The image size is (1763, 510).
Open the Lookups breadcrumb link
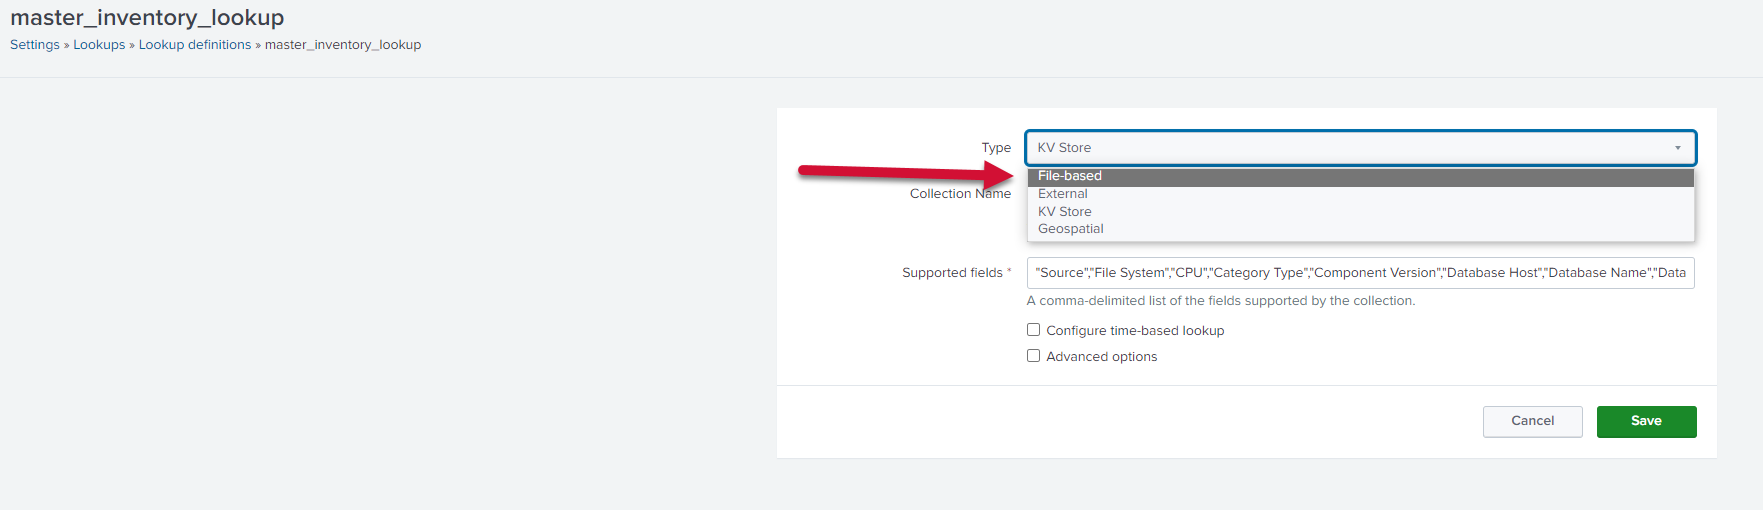[x=99, y=45]
